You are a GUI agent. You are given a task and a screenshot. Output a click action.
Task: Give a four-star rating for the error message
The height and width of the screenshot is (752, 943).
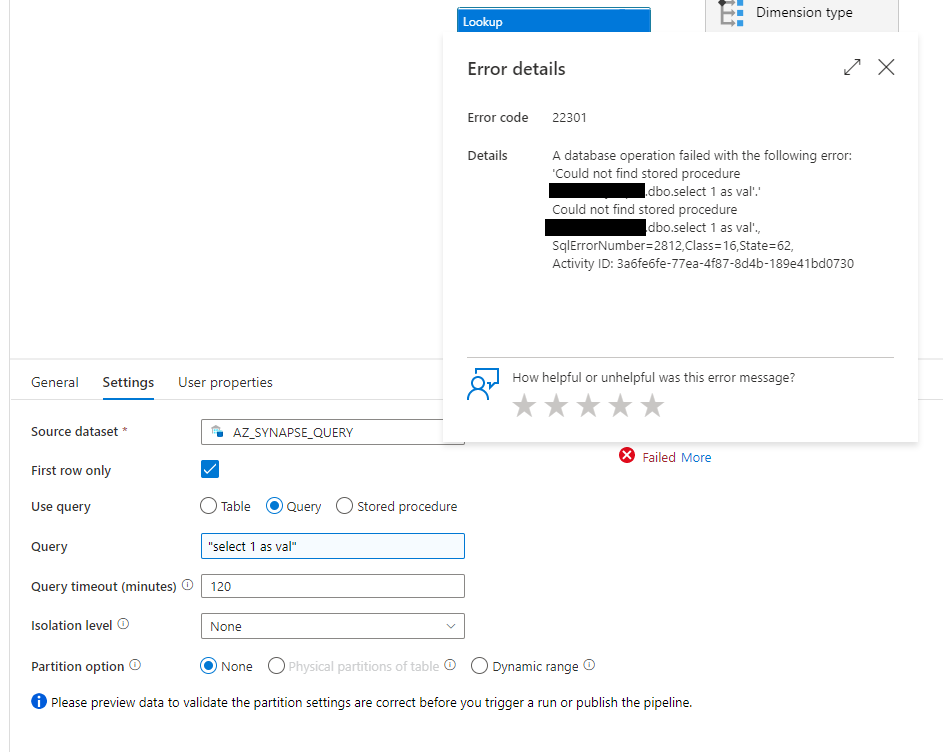(x=620, y=405)
